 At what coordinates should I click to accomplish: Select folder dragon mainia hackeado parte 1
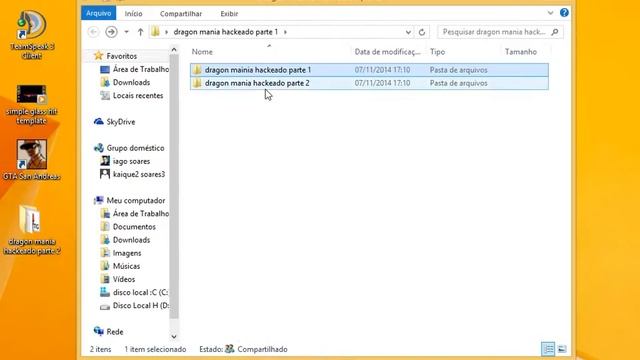pos(369,70)
